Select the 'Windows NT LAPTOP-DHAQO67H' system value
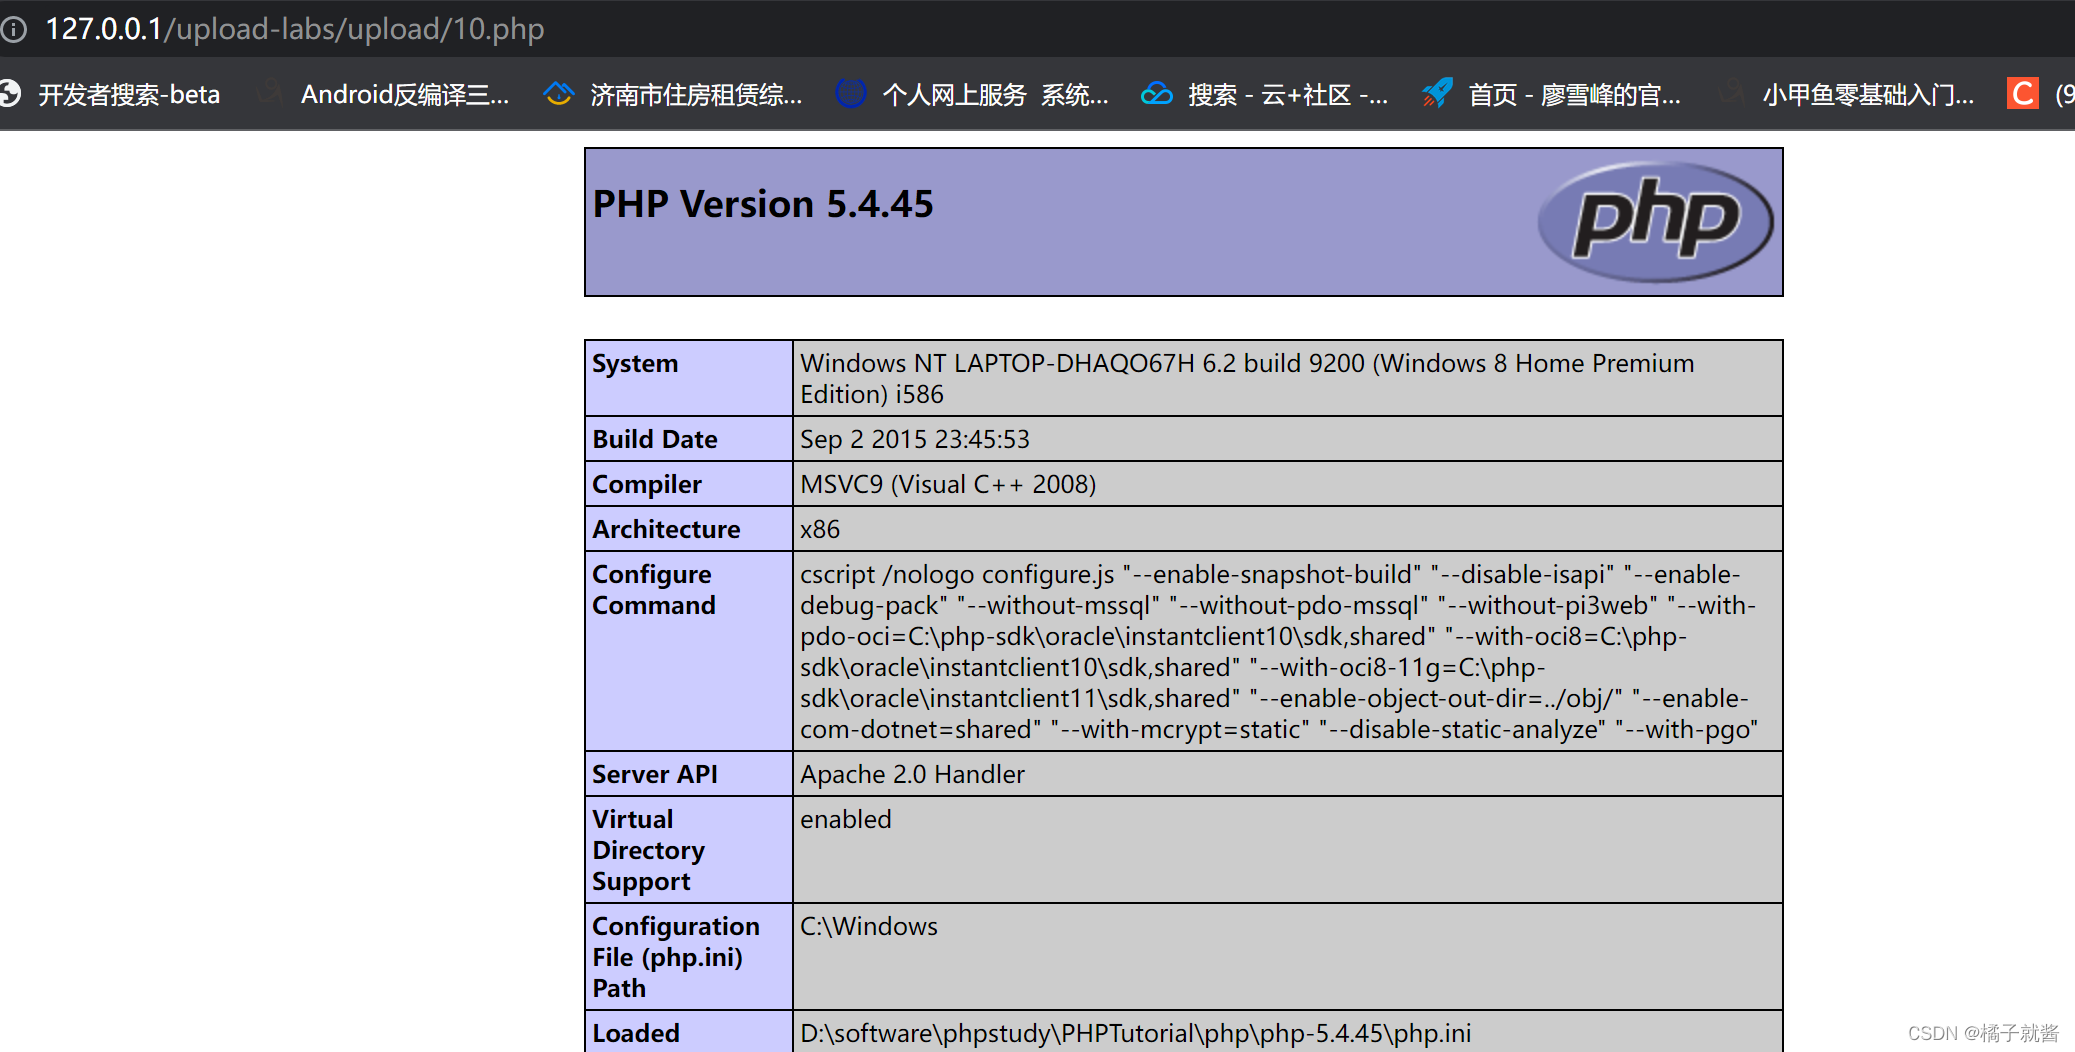 click(x=1247, y=379)
